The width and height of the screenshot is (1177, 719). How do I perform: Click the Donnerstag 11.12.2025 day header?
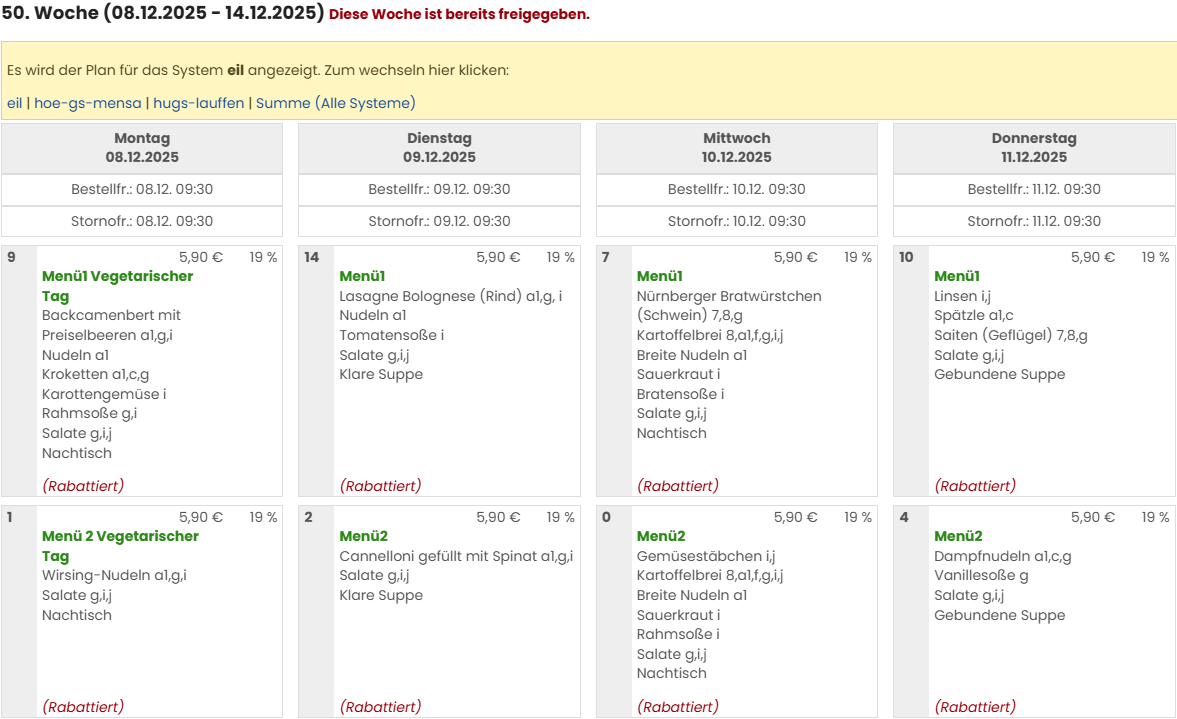[x=1034, y=148]
